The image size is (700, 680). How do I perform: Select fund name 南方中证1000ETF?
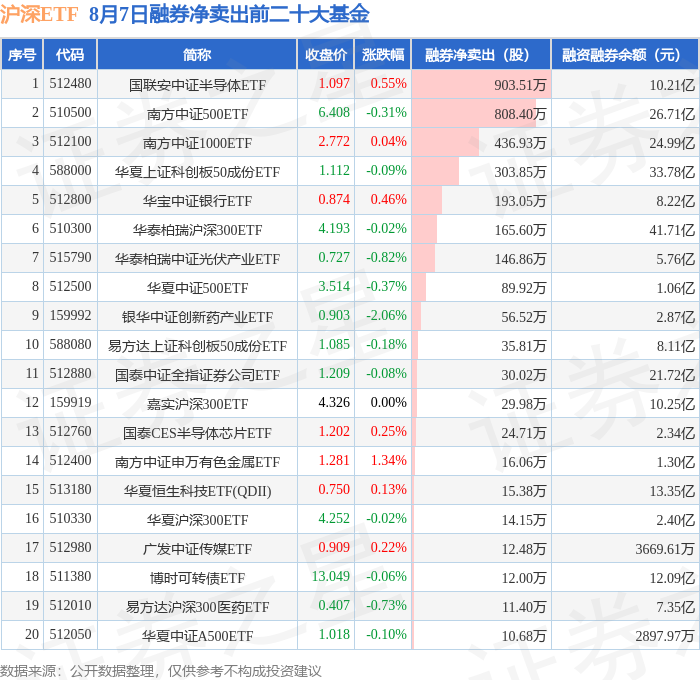pos(197,143)
